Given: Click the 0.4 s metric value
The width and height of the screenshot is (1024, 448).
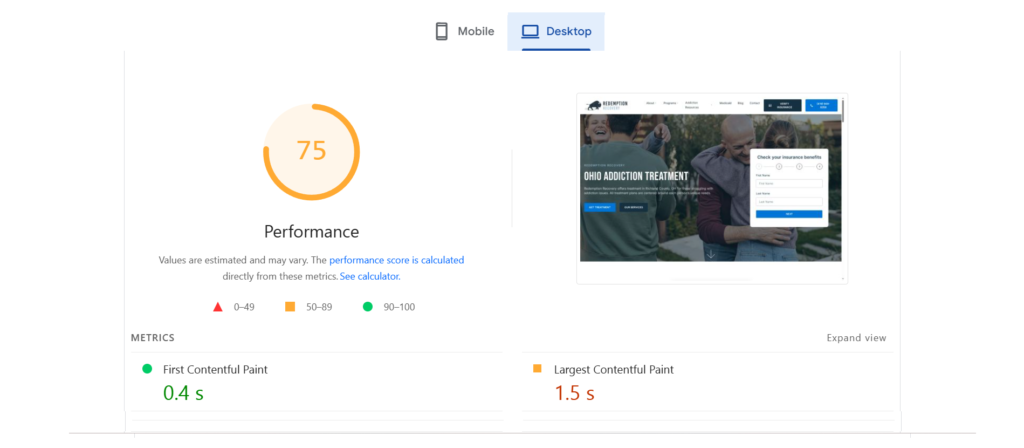Looking at the screenshot, I should tap(183, 393).
